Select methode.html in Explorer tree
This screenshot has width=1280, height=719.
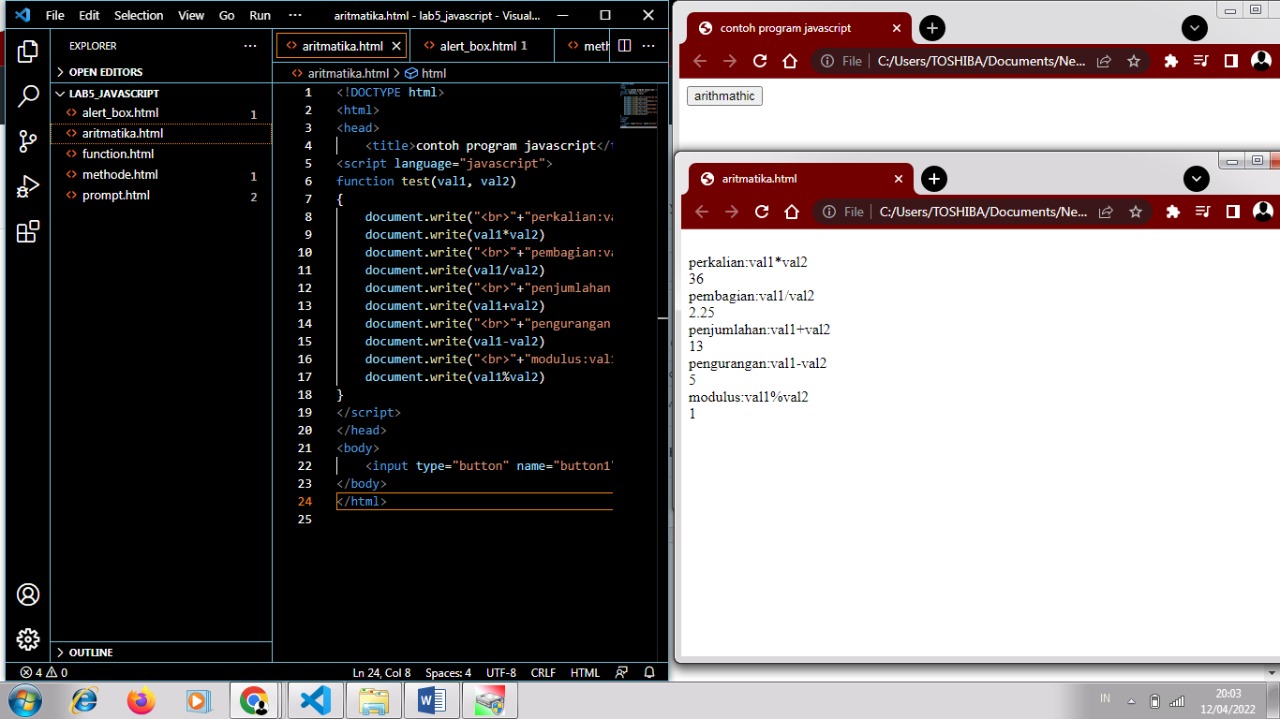161,174
